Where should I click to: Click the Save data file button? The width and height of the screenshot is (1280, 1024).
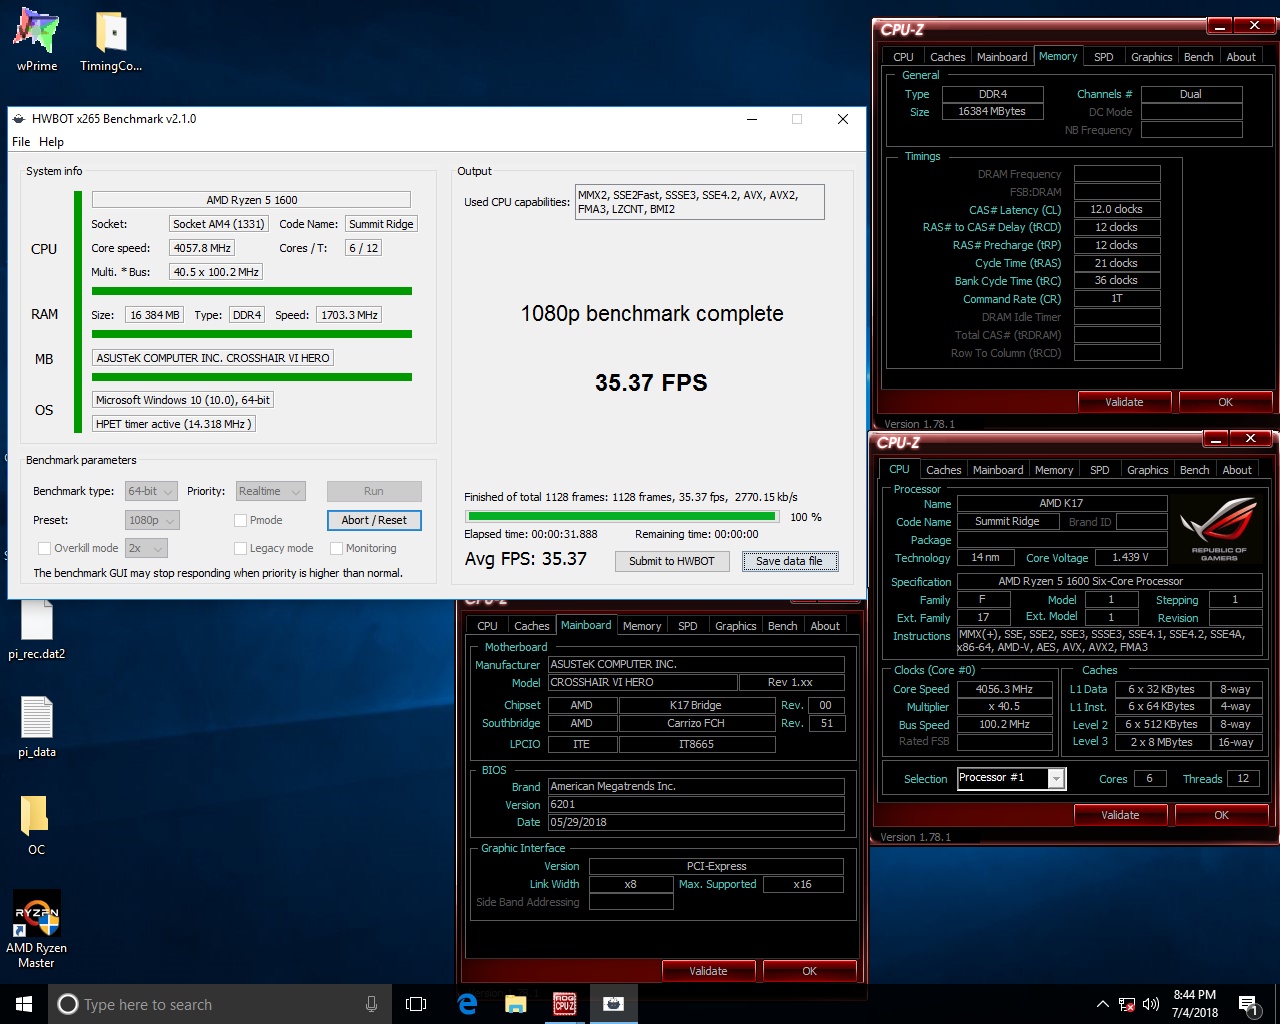click(789, 561)
